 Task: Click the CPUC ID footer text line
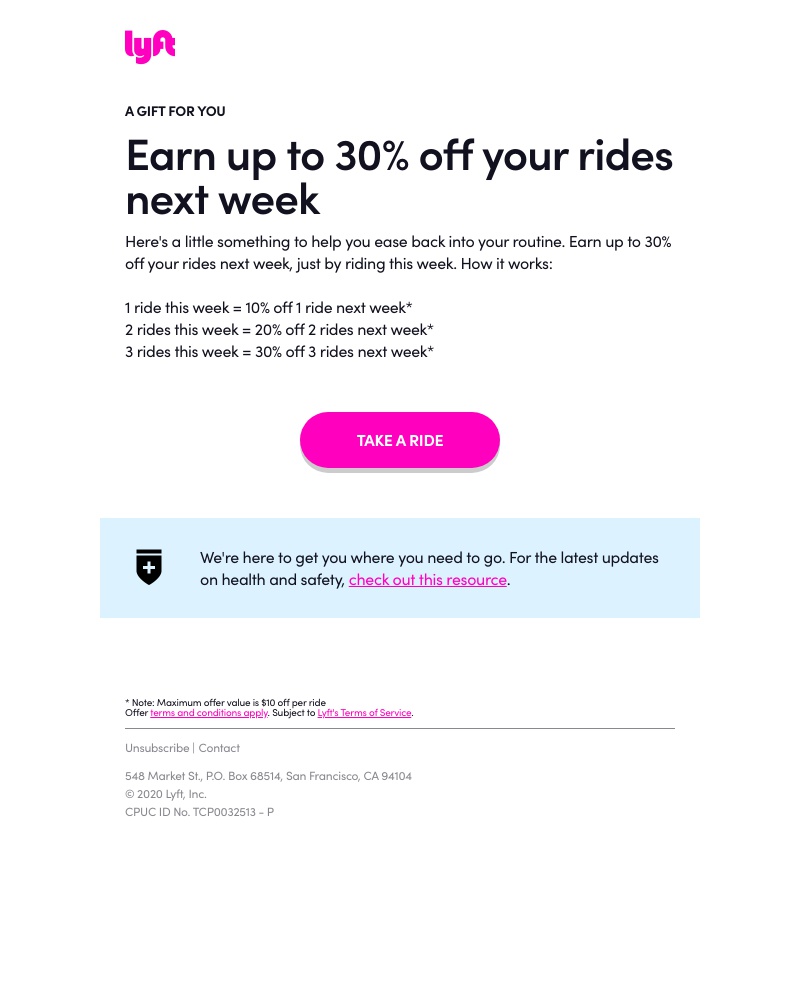[x=199, y=811]
